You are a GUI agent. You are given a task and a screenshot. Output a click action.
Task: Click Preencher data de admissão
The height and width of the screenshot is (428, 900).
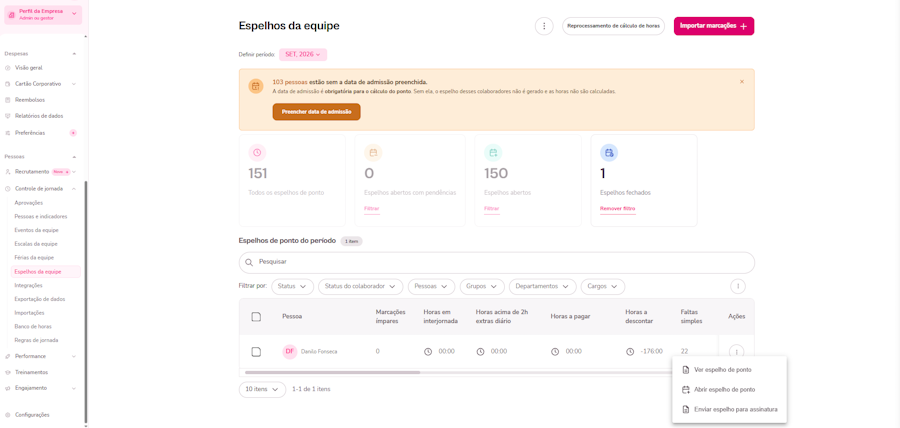point(316,112)
